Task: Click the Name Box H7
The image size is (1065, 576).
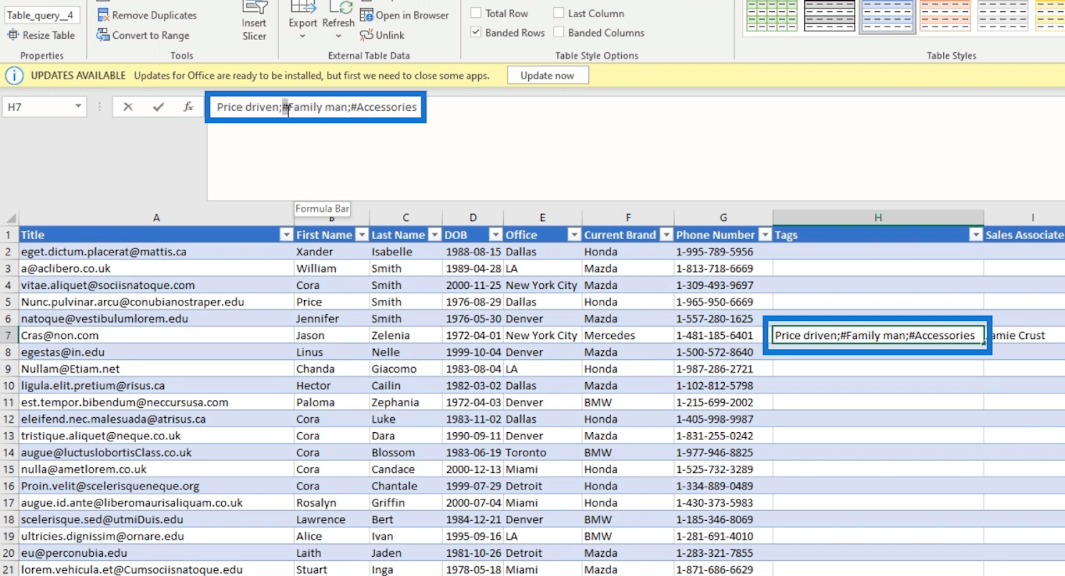Action: point(38,107)
